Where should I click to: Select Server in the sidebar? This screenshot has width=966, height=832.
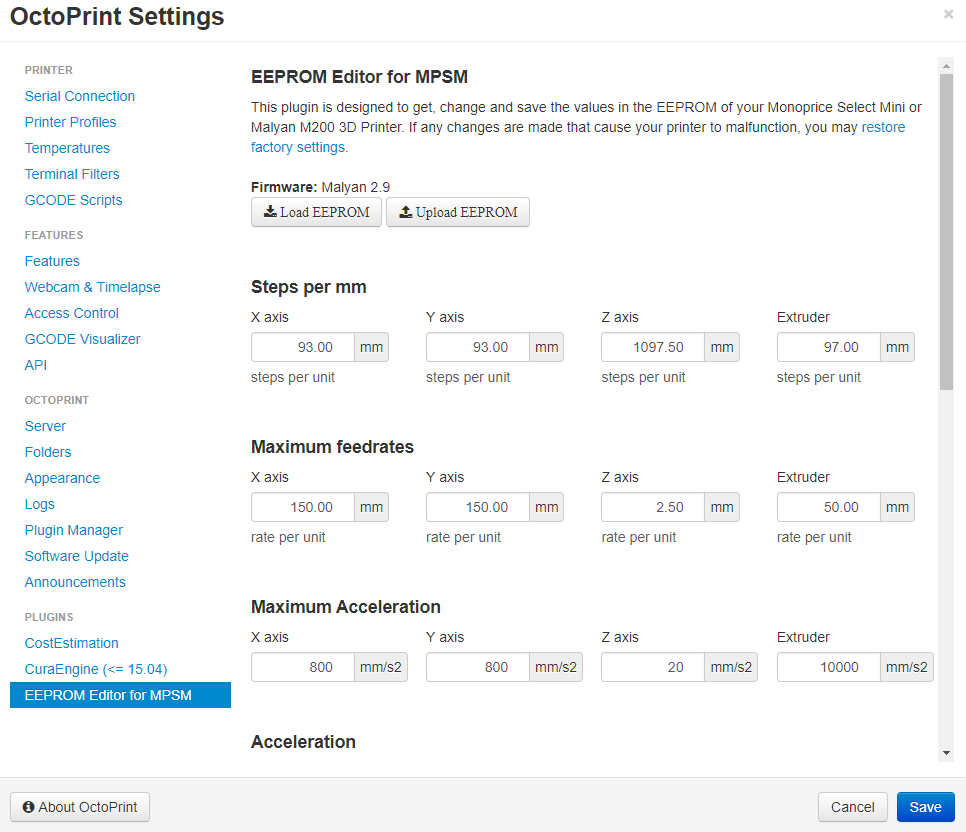(45, 426)
